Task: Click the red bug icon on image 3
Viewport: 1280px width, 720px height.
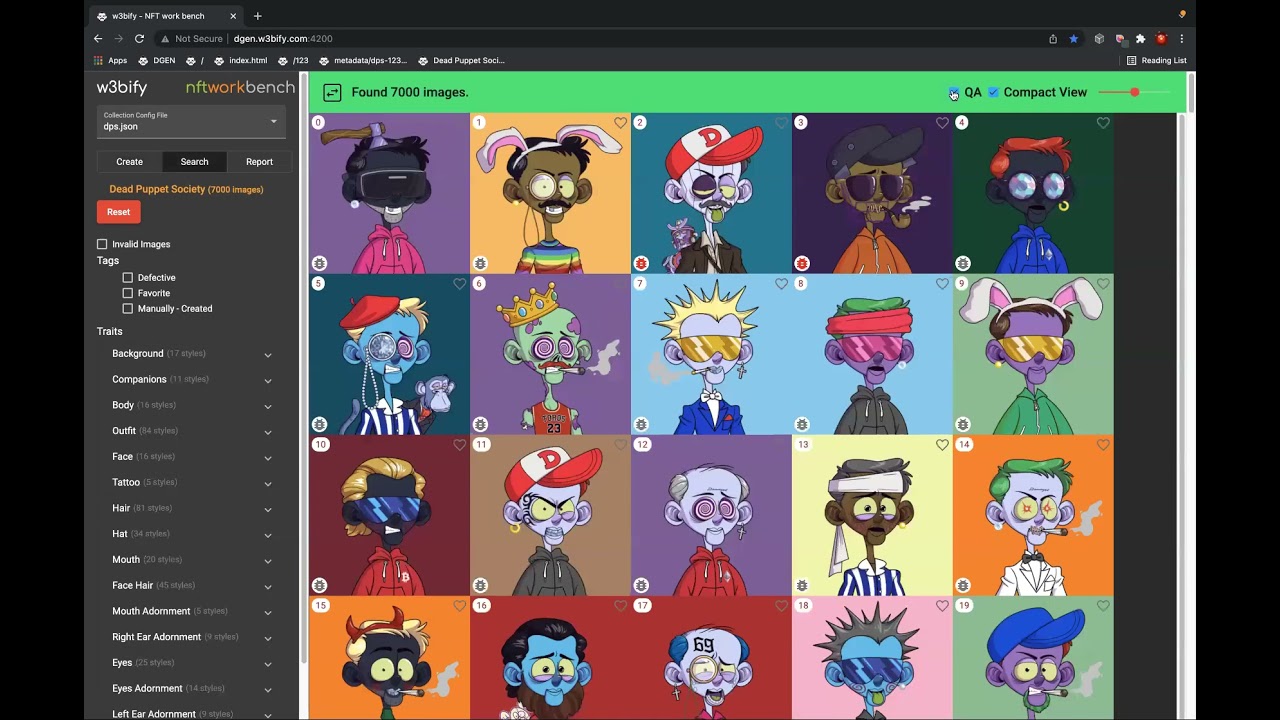Action: 802,264
